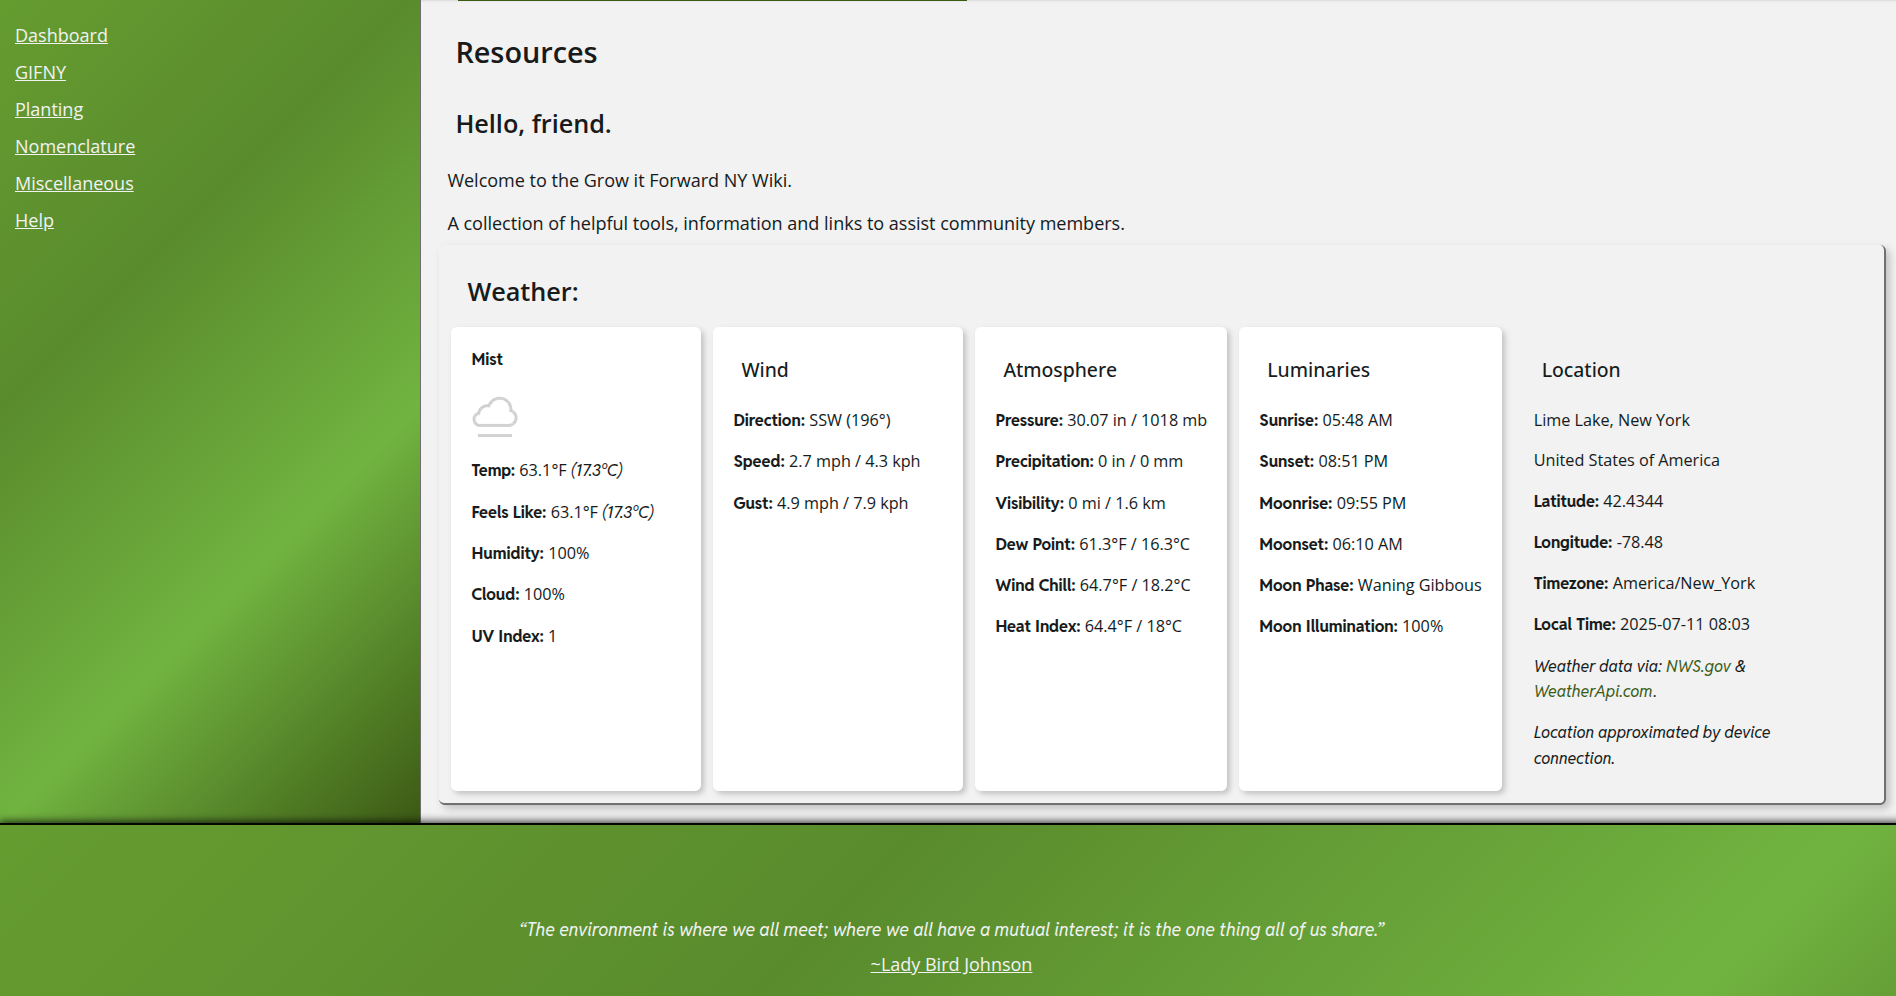
Task: Click the Mist cloud weather icon
Action: coord(495,416)
